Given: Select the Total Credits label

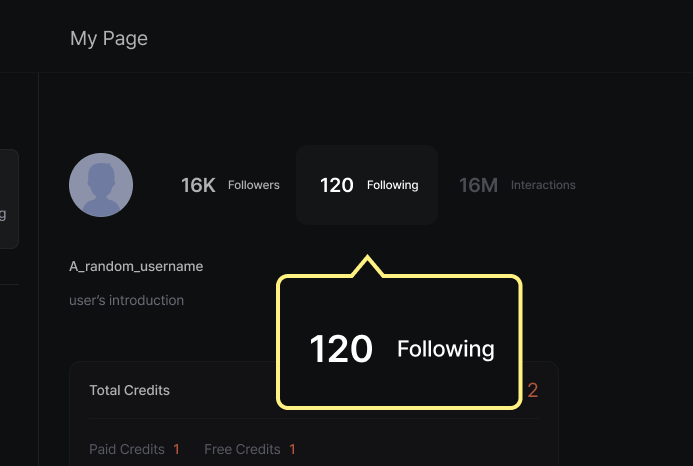Looking at the screenshot, I should coord(129,390).
